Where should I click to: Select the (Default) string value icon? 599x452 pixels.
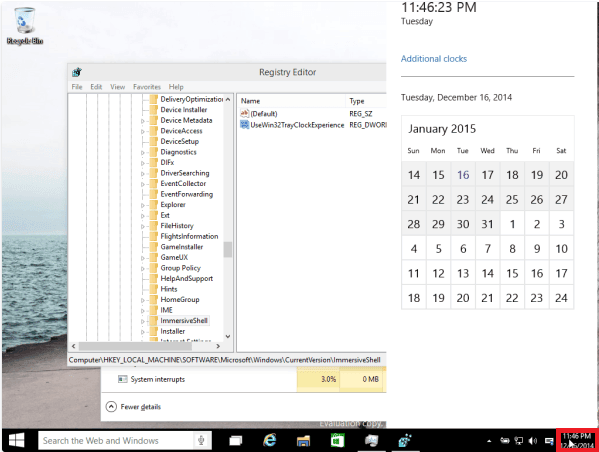[244, 113]
